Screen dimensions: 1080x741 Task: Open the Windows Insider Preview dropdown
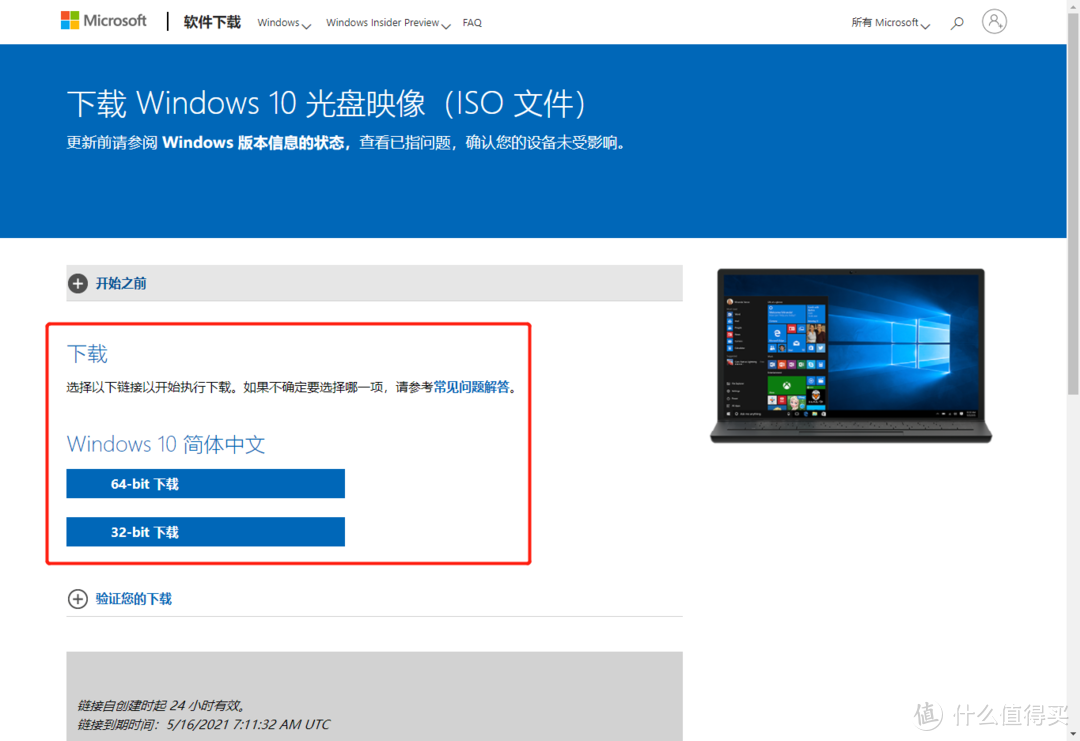pyautogui.click(x=388, y=23)
